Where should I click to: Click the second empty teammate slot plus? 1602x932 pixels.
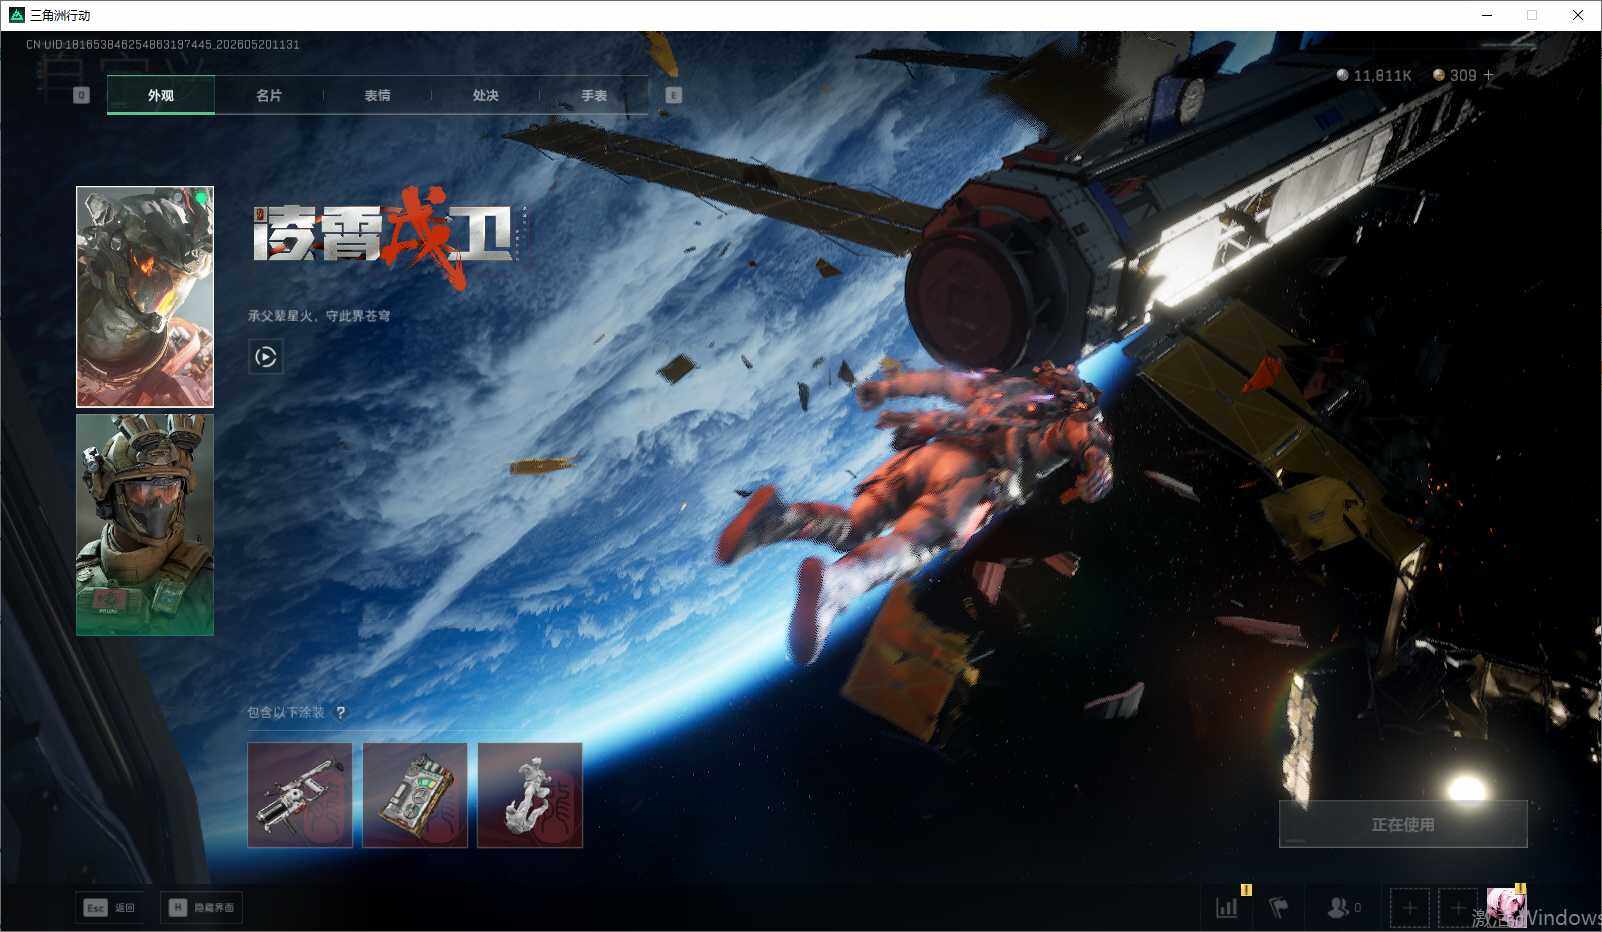tap(1458, 908)
